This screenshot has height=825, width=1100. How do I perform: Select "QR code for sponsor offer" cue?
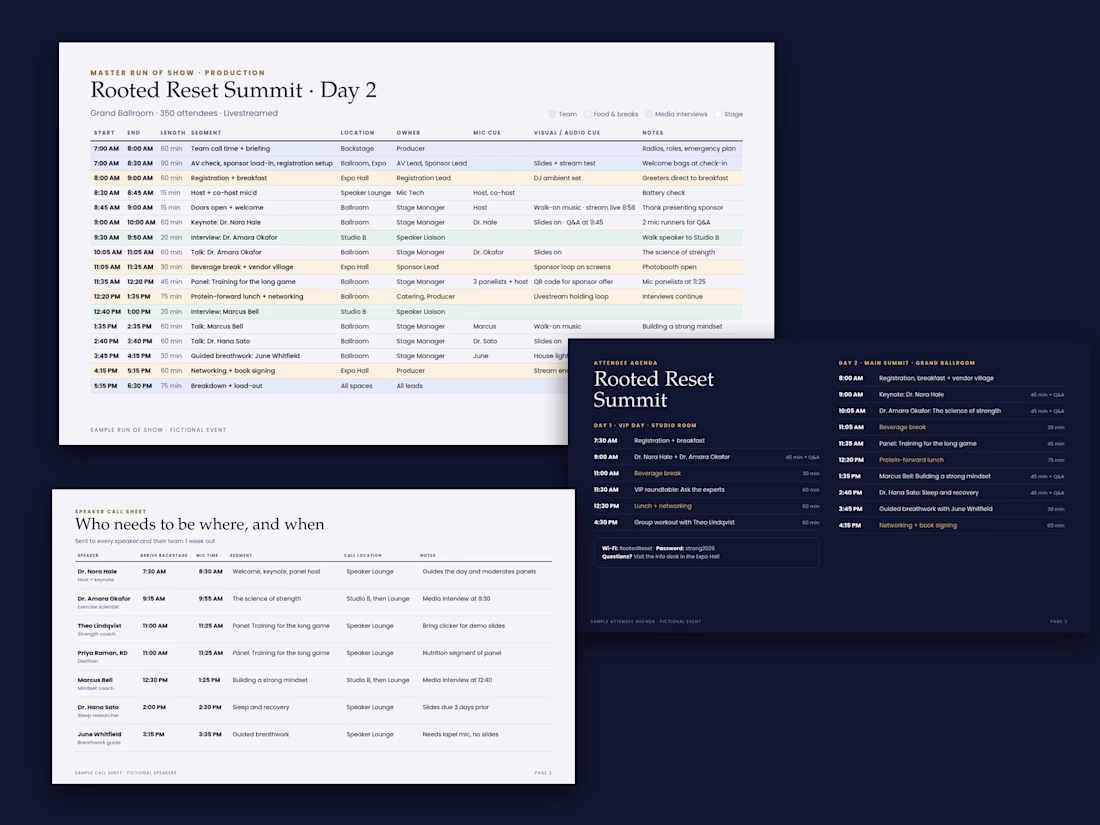[x=573, y=282]
